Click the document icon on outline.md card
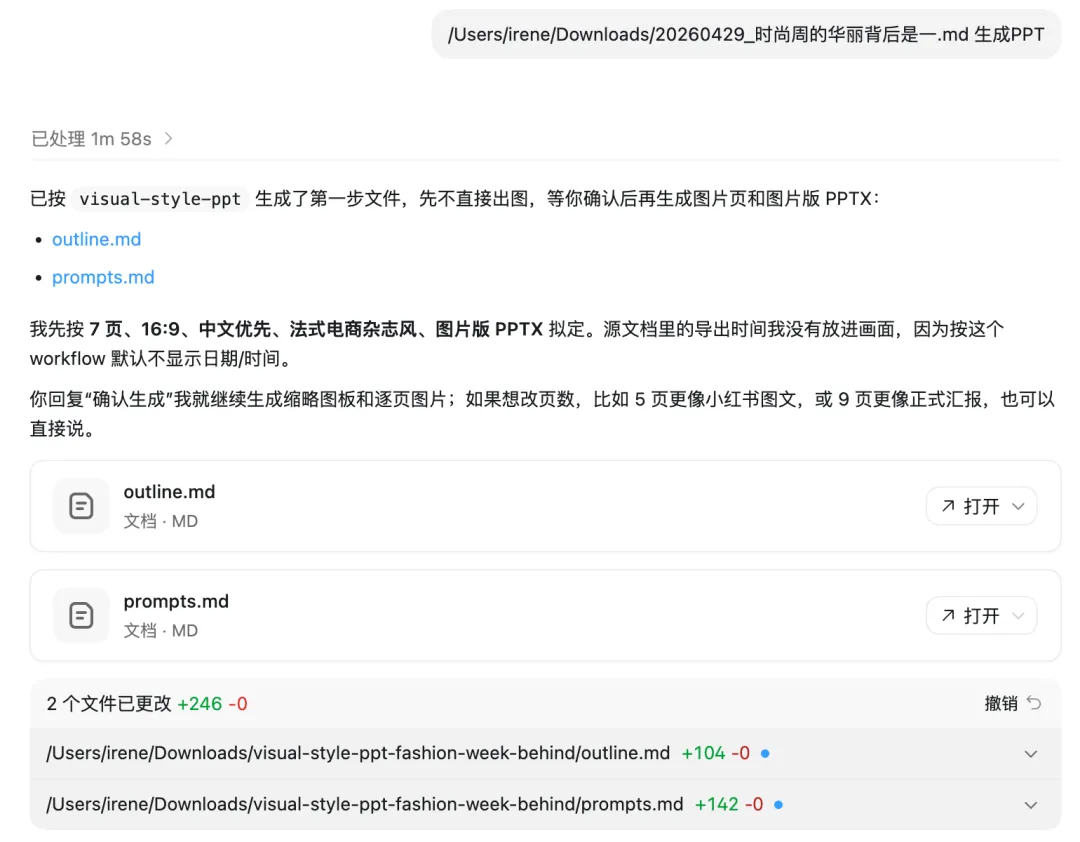 81,506
